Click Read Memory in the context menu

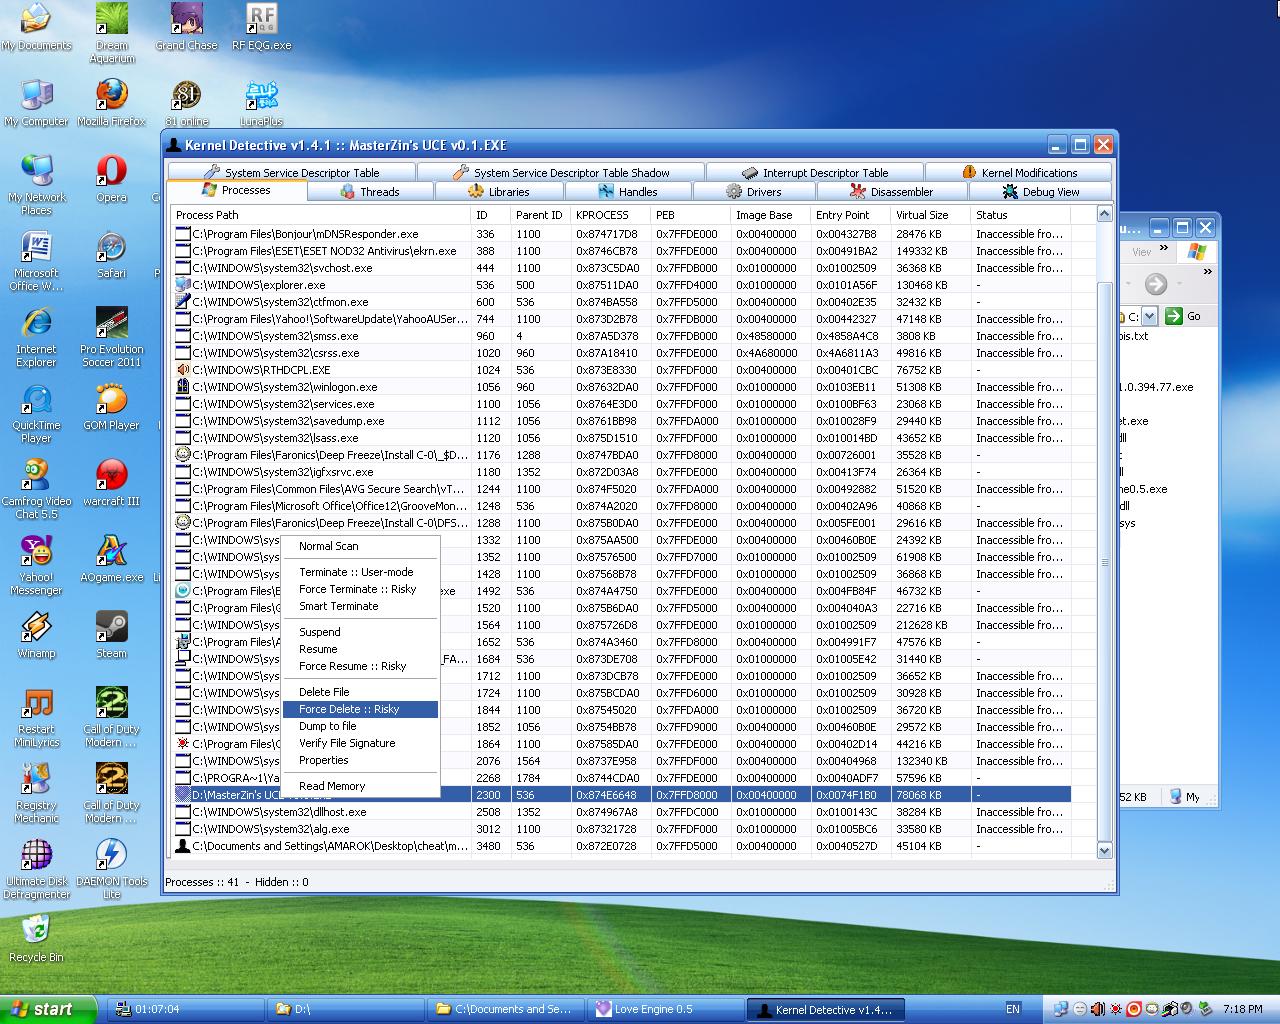tap(332, 786)
